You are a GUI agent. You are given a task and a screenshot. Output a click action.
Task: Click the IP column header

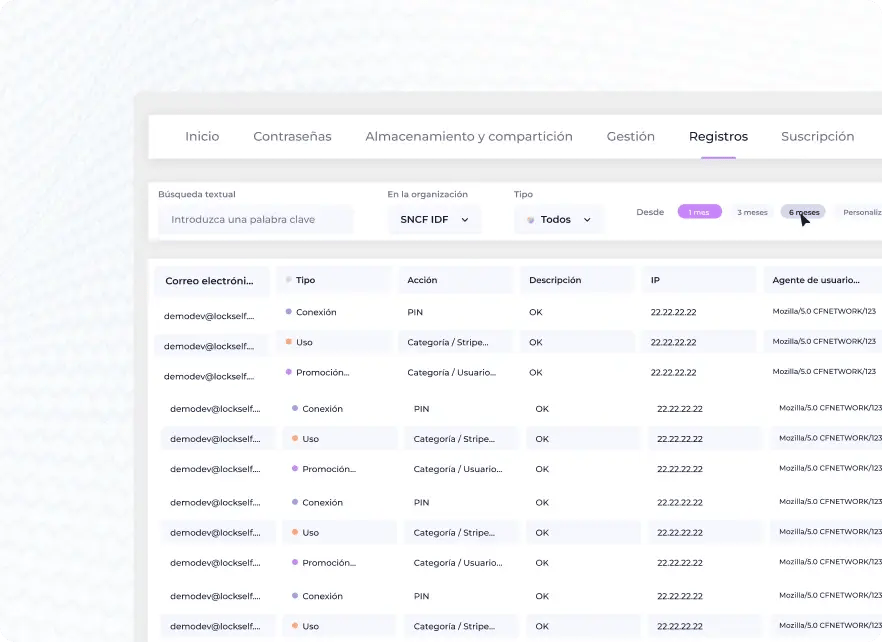click(698, 280)
